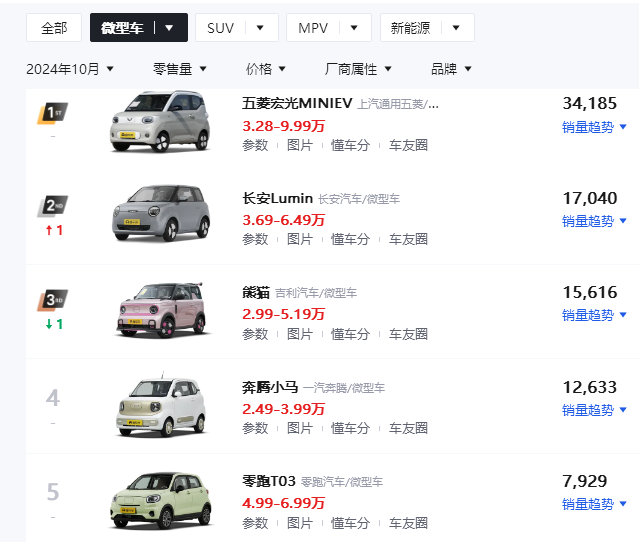639x542 pixels.
Task: Open the 奔腾小马 title link
Action: pyautogui.click(x=270, y=387)
